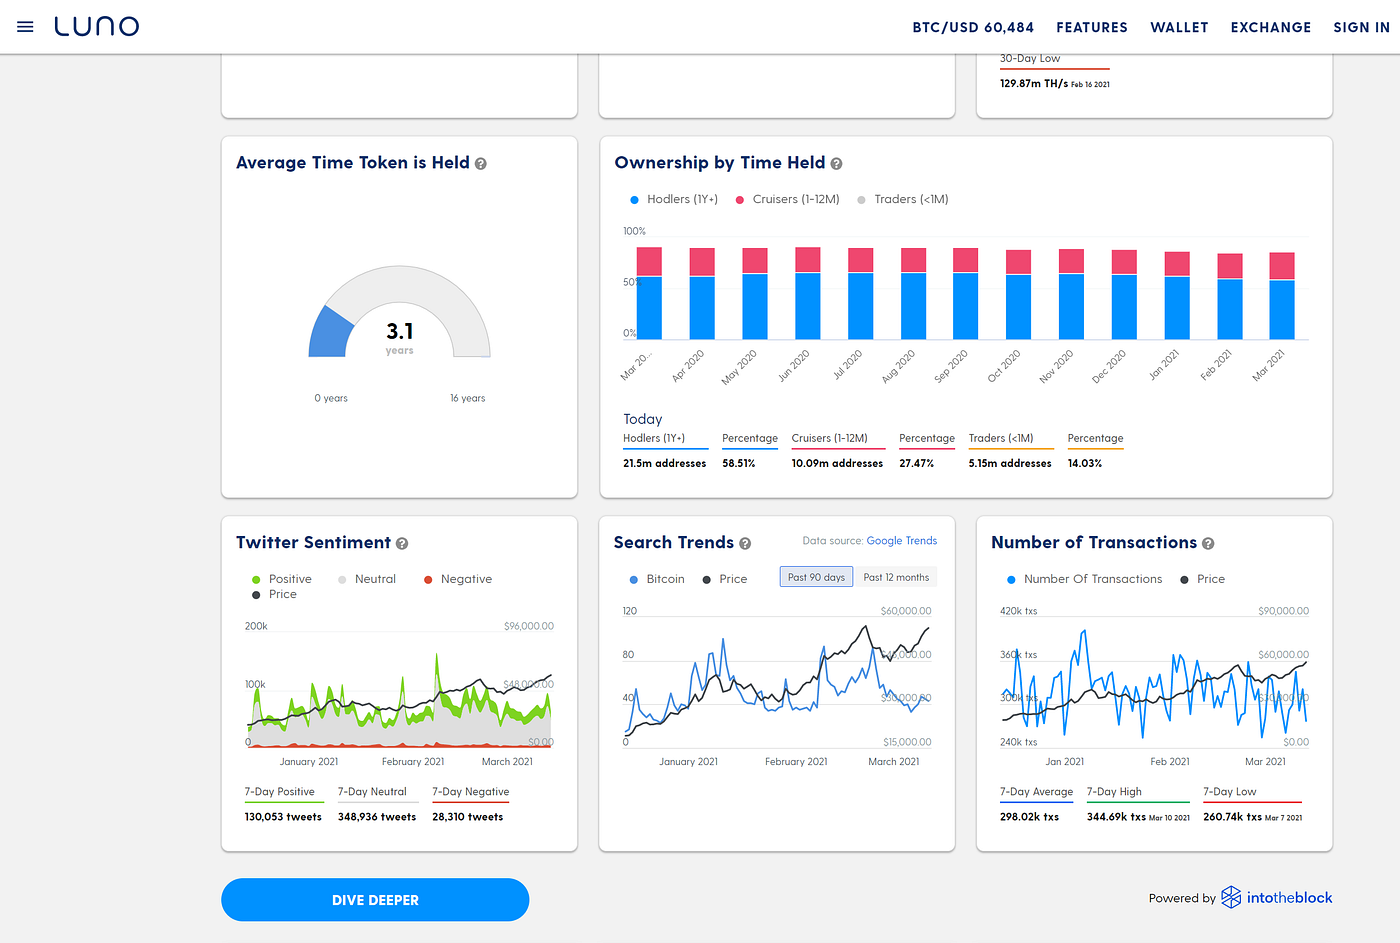
Task: Open the FEATURES menu
Action: coord(1092,27)
